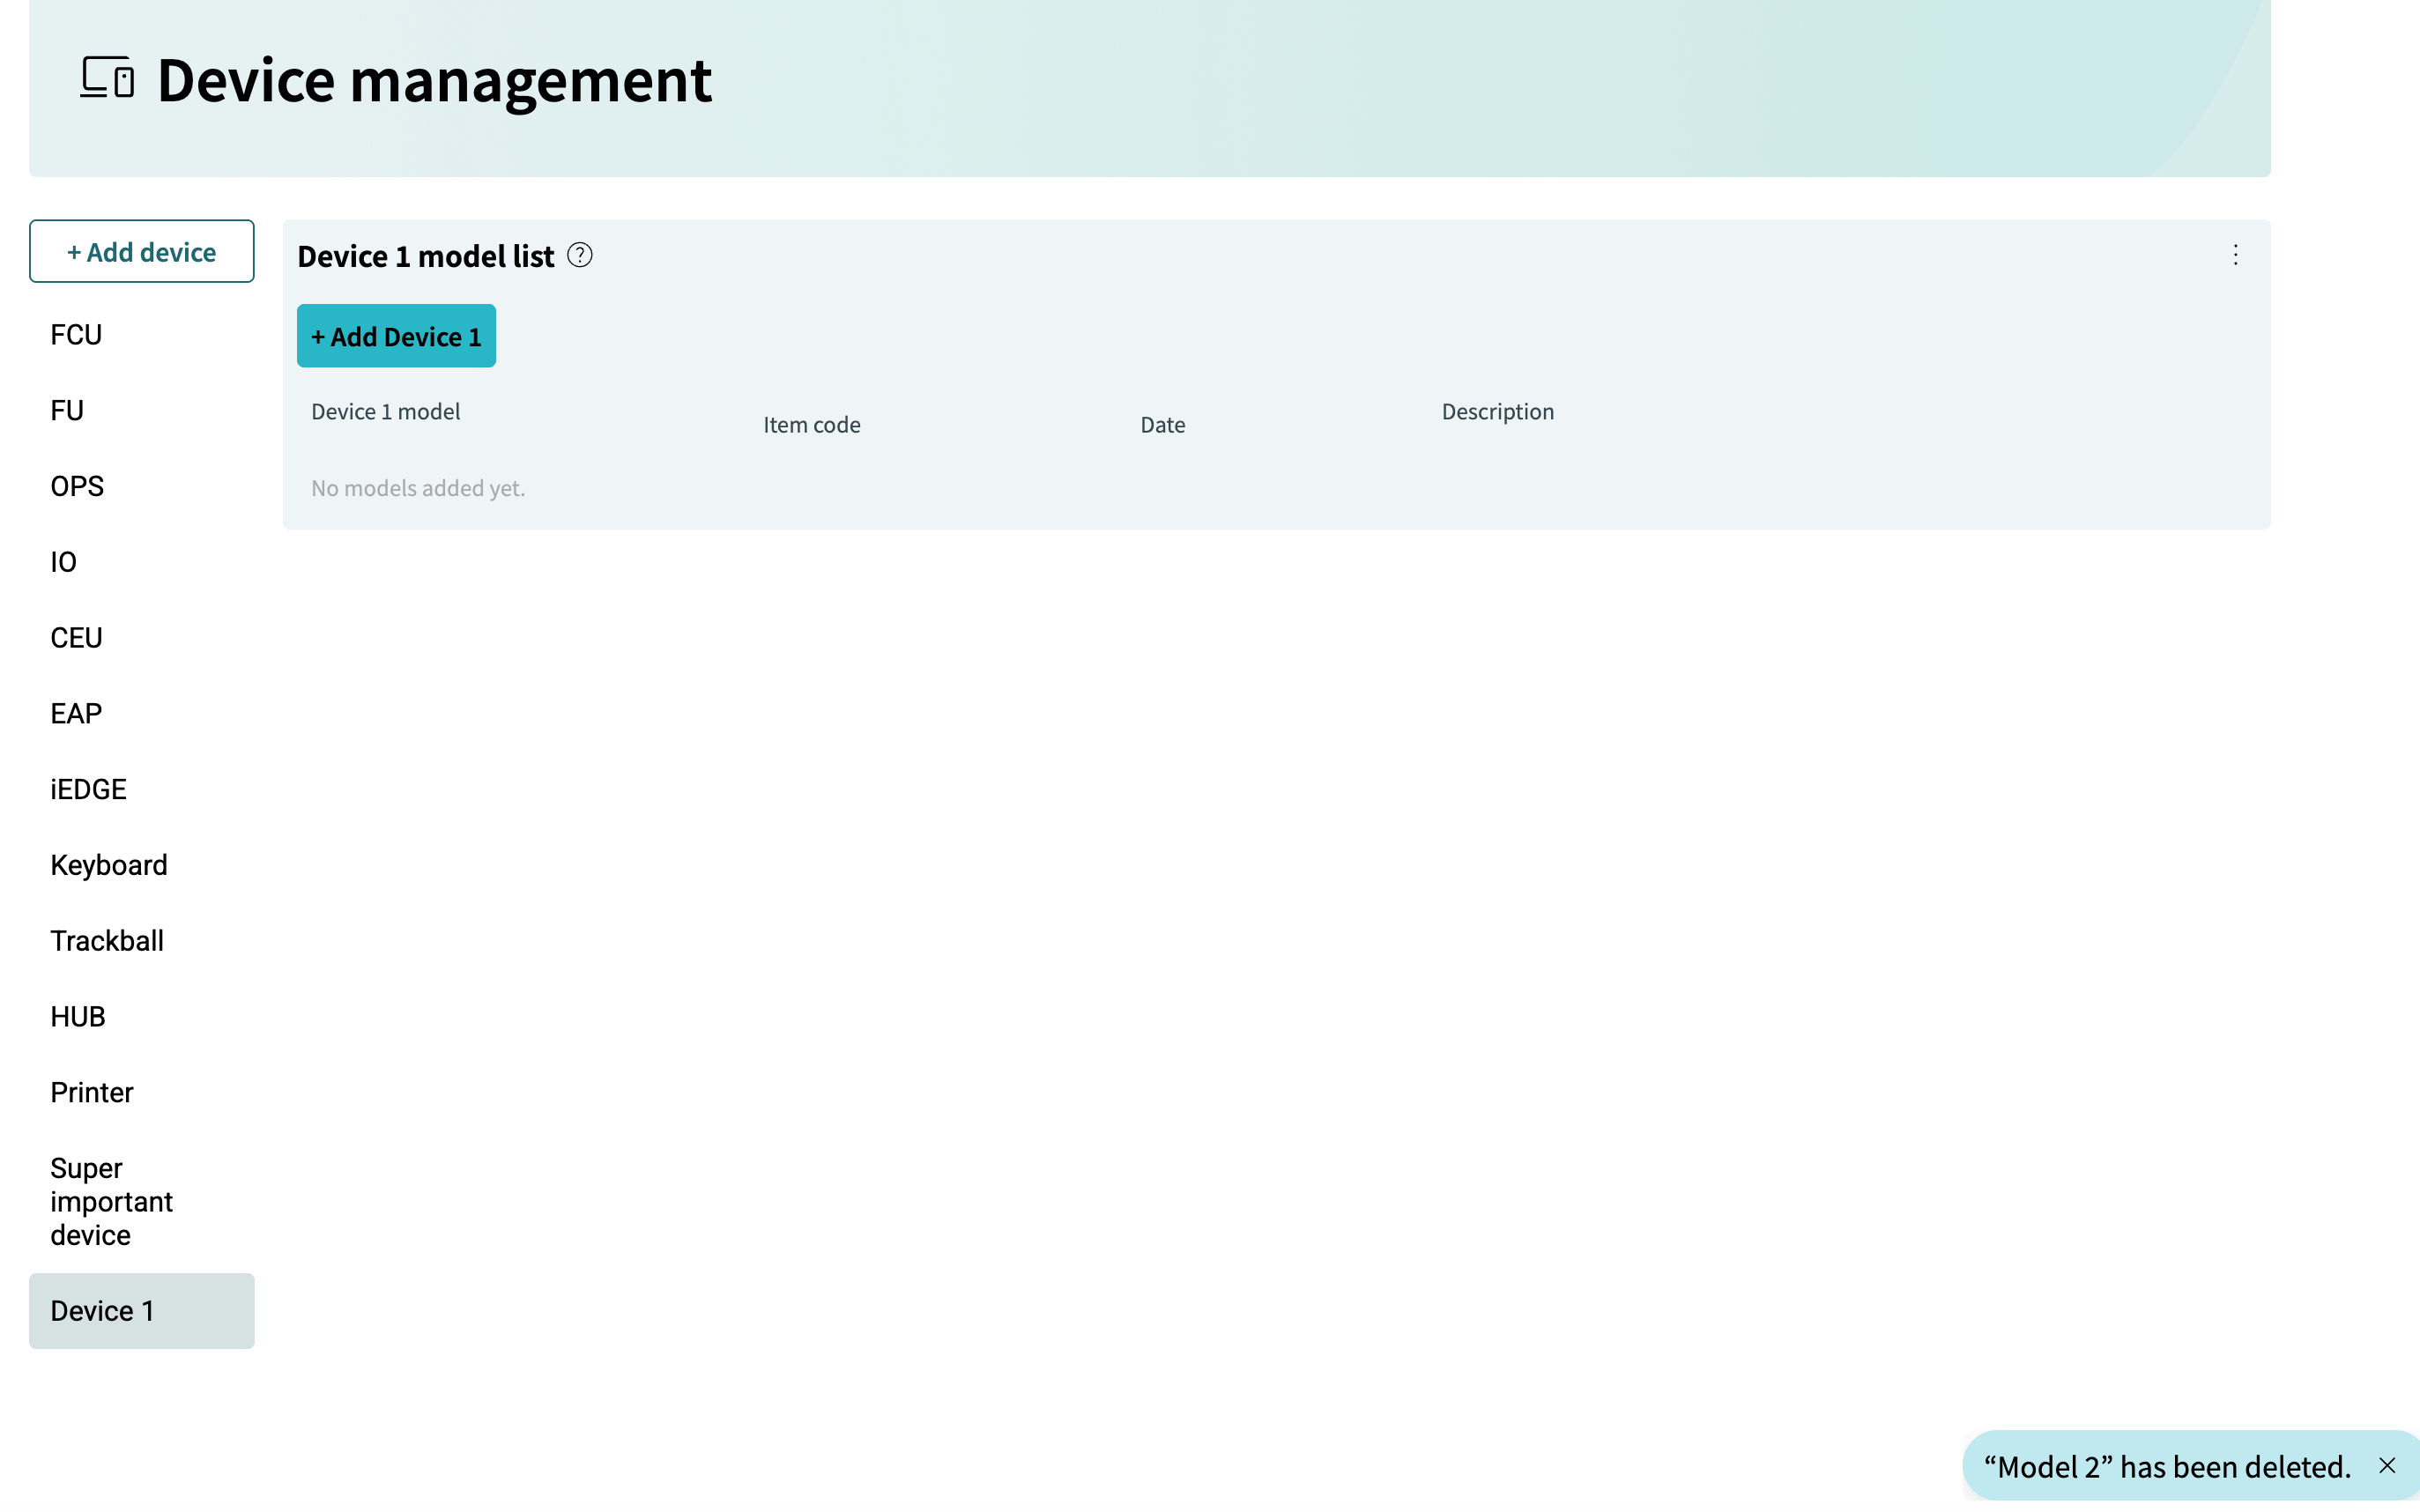
Task: Open the IO device entry
Action: pyautogui.click(x=141, y=562)
